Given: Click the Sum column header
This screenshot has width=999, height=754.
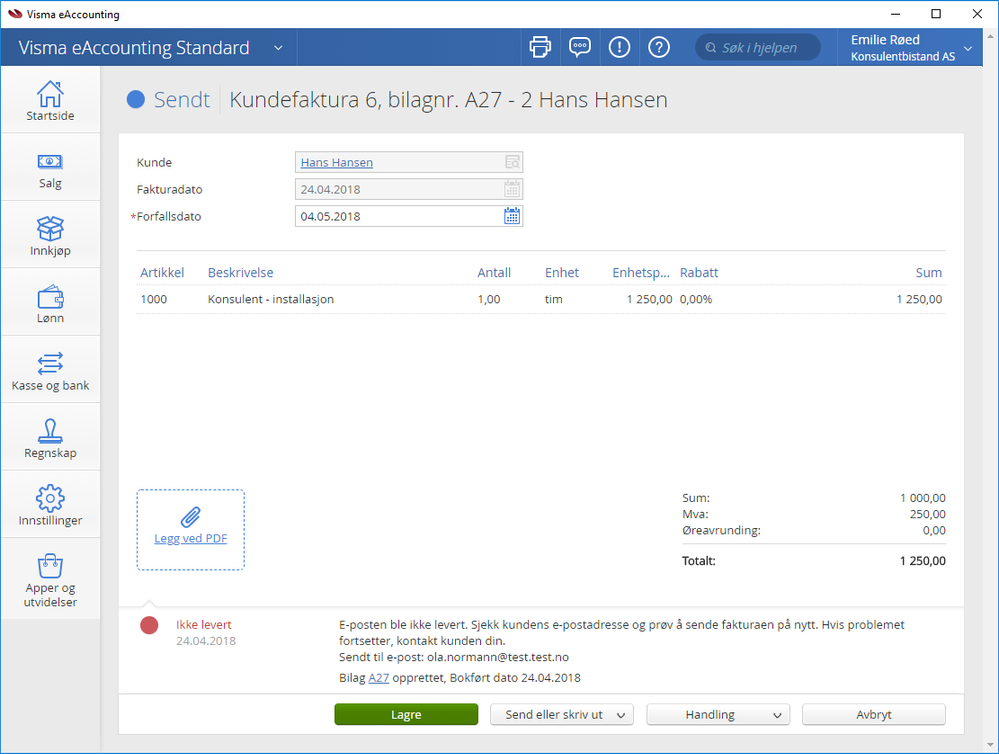Looking at the screenshot, I should (928, 273).
